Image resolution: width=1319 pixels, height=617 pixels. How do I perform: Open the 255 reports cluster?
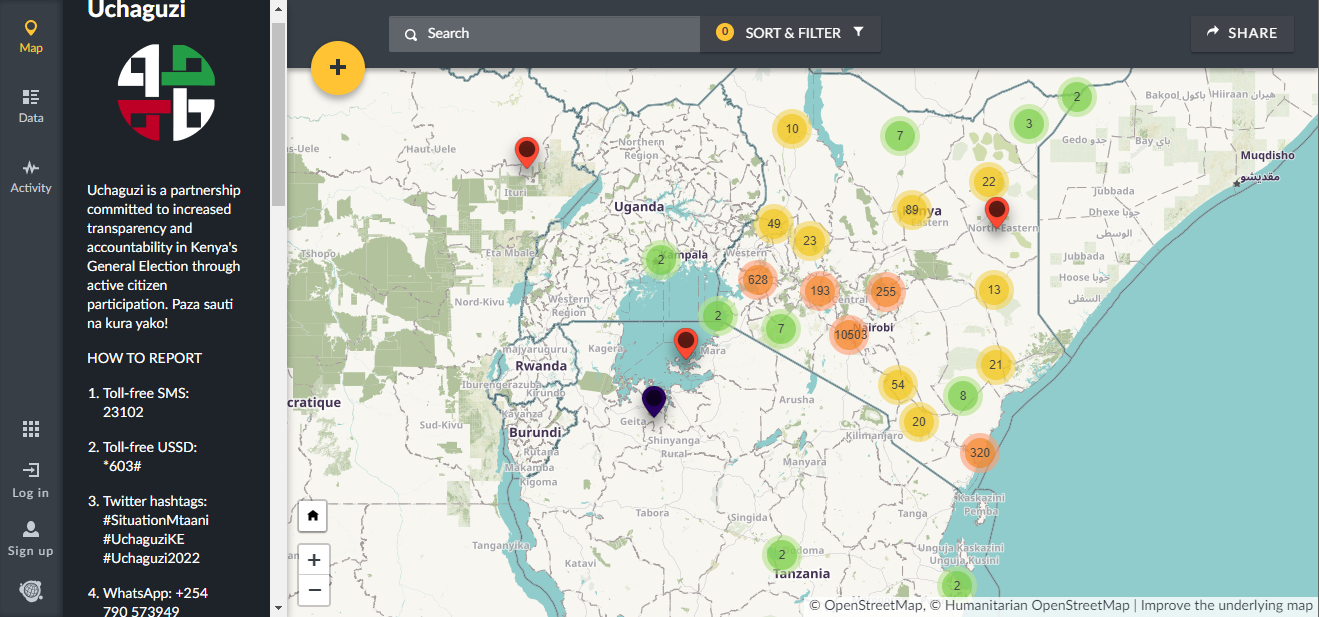click(x=885, y=292)
